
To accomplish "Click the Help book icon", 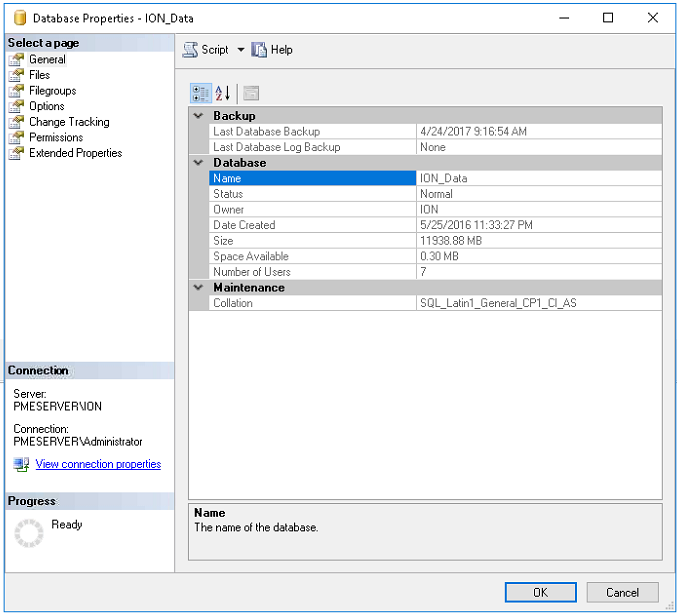I will pos(259,50).
